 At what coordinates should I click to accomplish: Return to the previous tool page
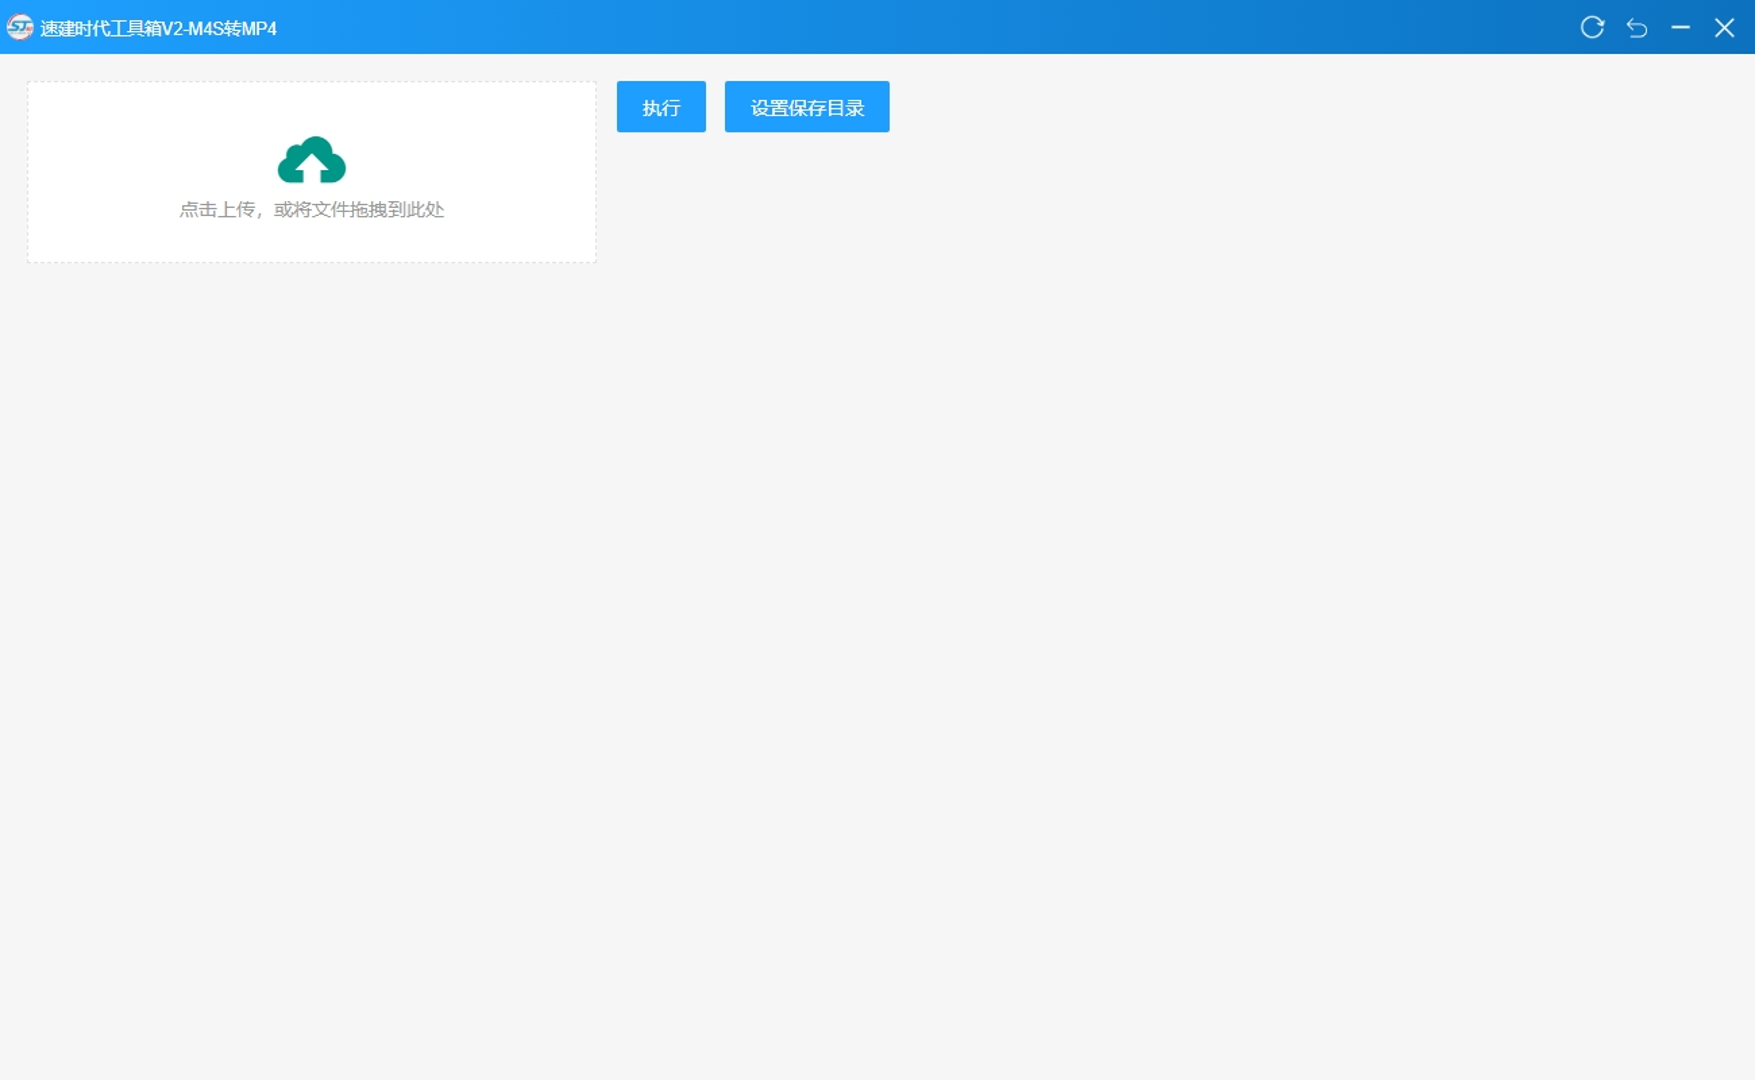pos(1636,27)
